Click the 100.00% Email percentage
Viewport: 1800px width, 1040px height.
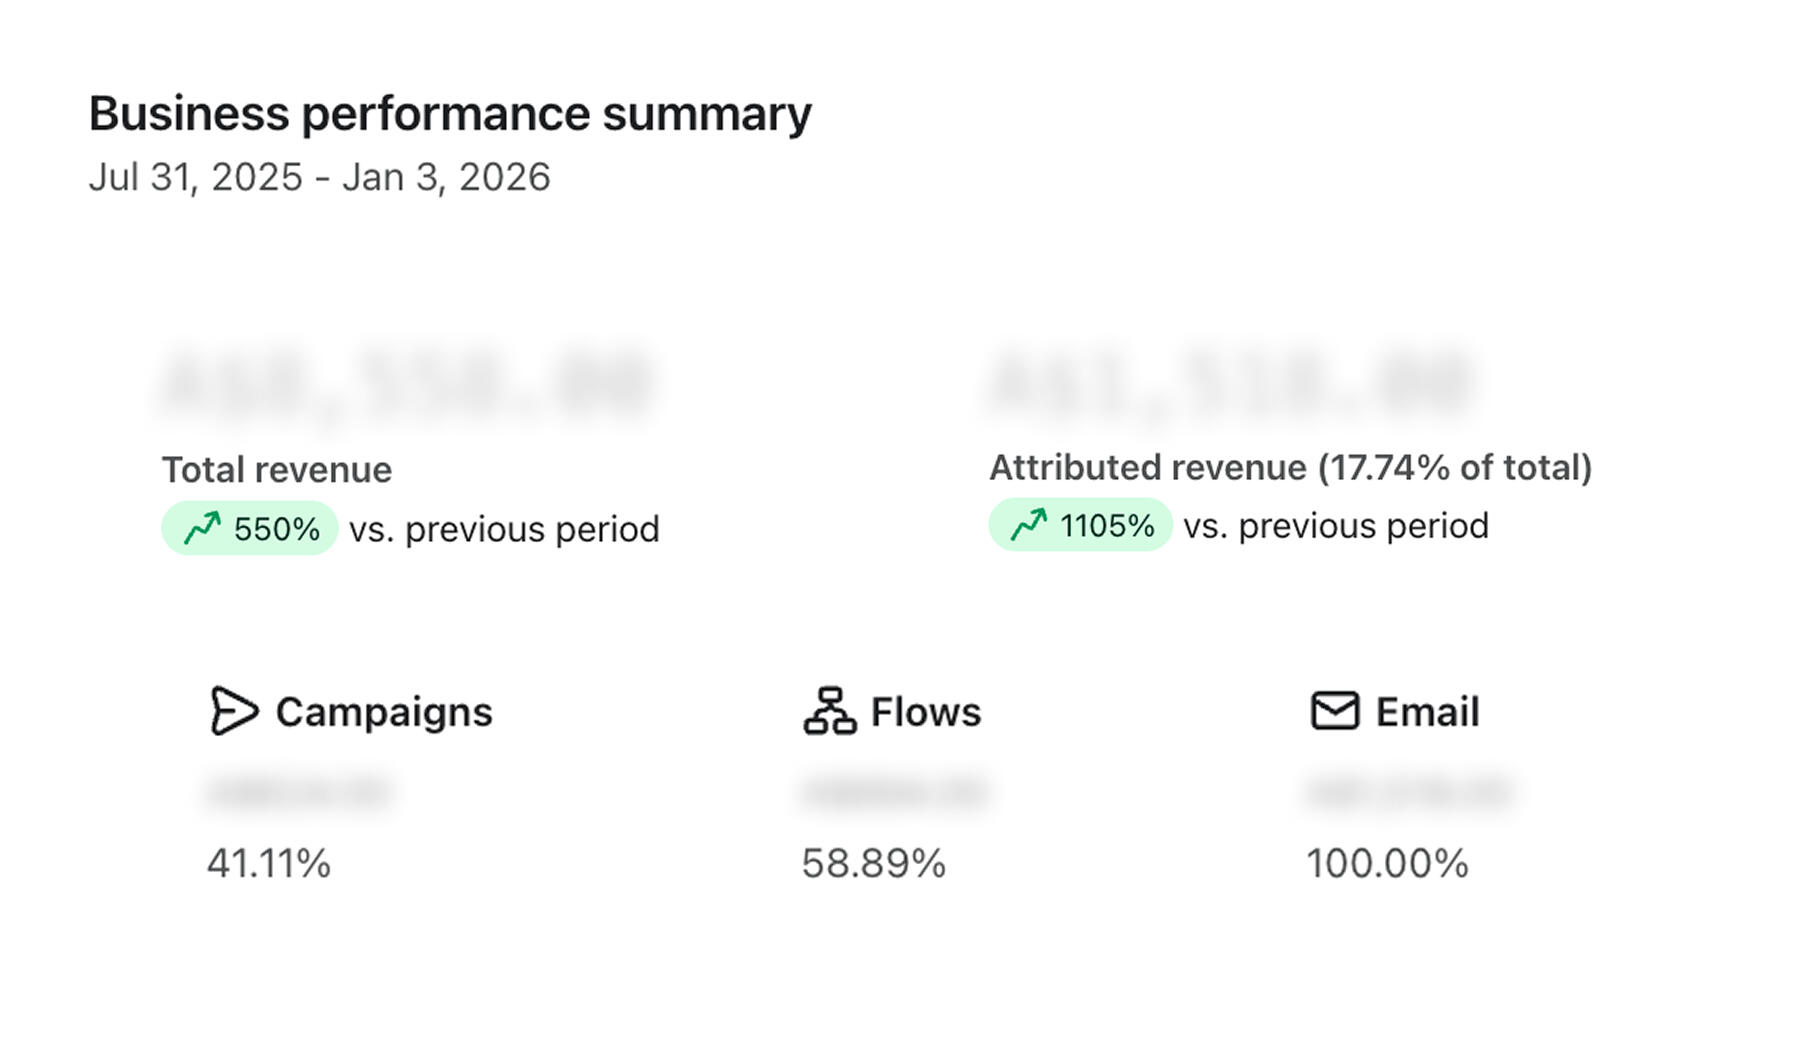point(1387,863)
